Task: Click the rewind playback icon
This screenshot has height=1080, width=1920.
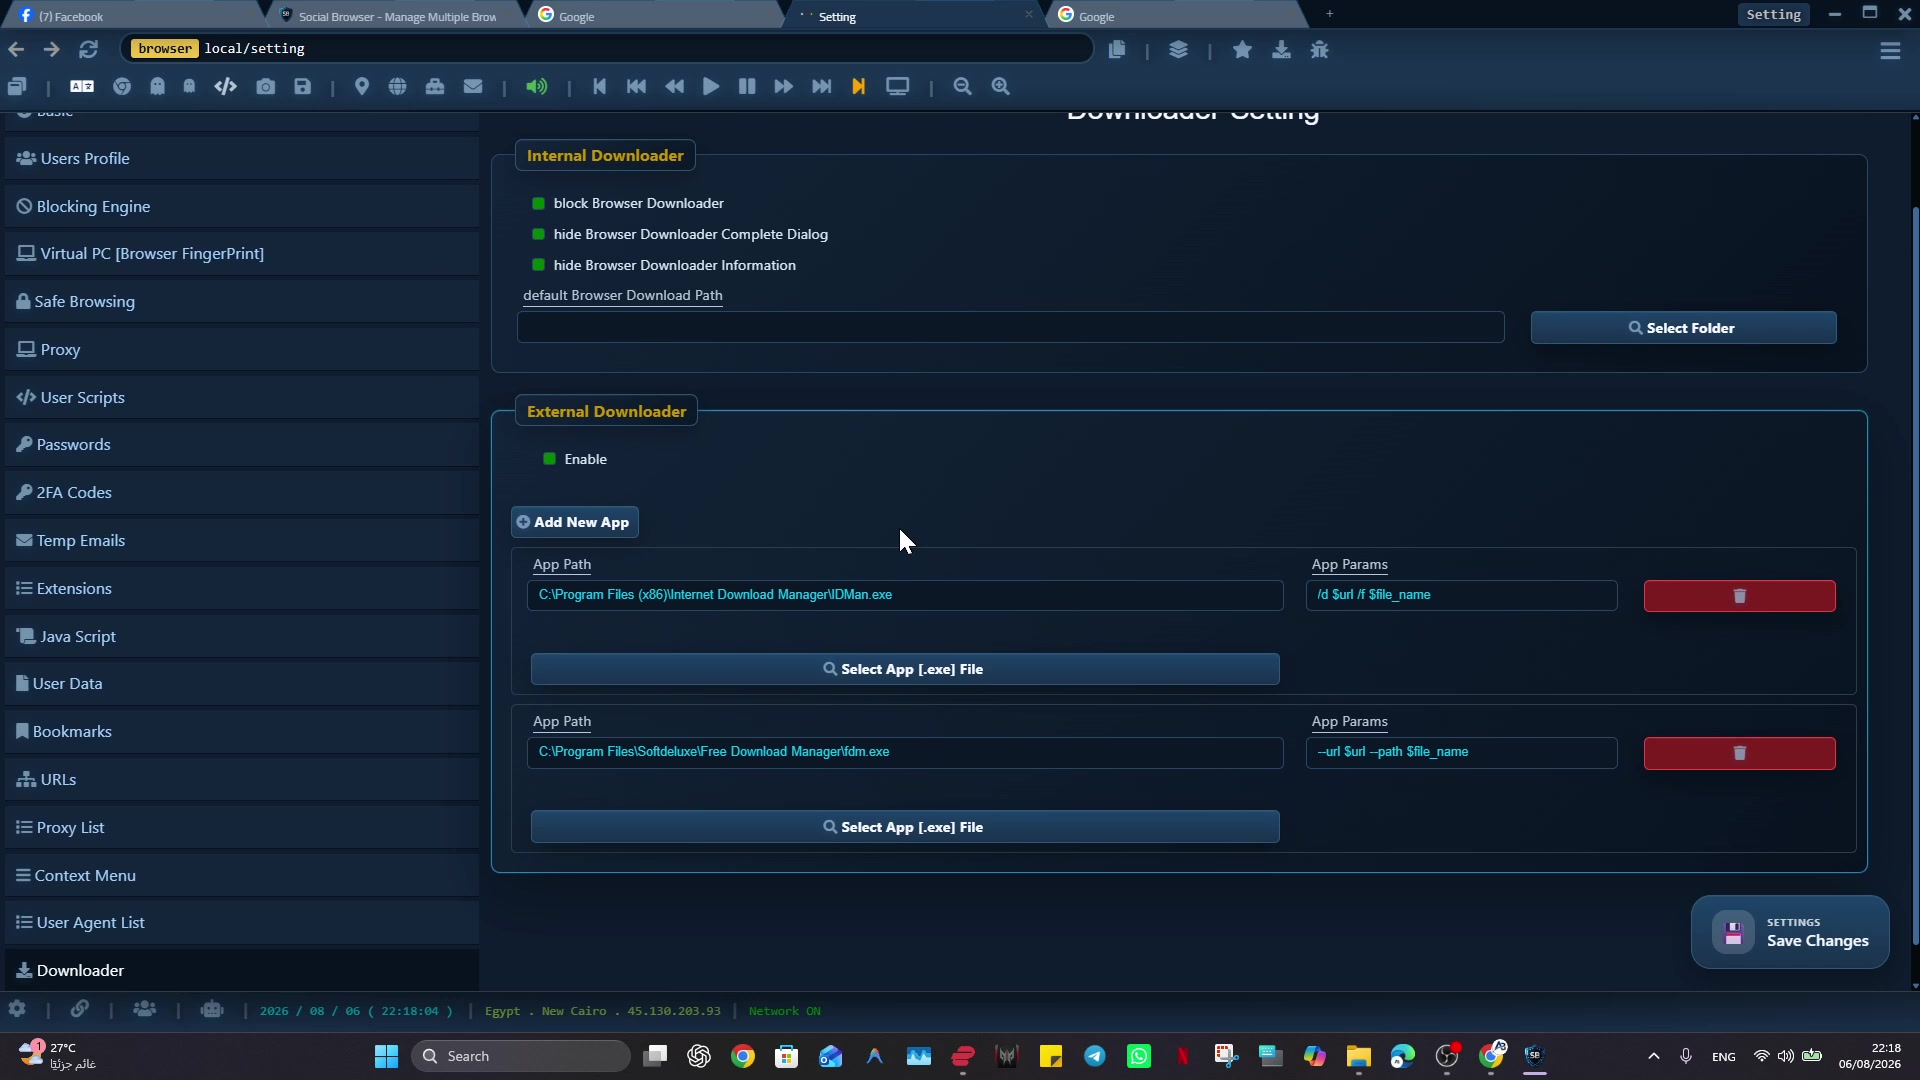Action: [x=675, y=87]
